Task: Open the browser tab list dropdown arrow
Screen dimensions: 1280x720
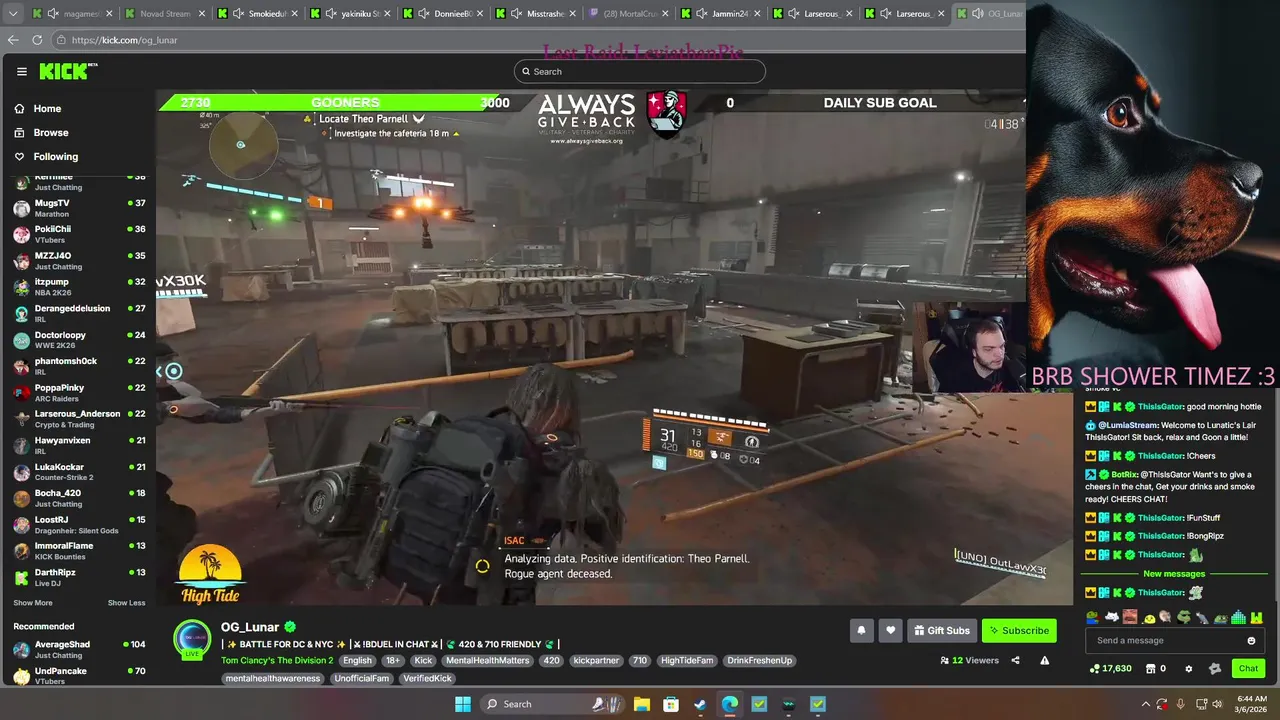Action: pyautogui.click(x=13, y=14)
